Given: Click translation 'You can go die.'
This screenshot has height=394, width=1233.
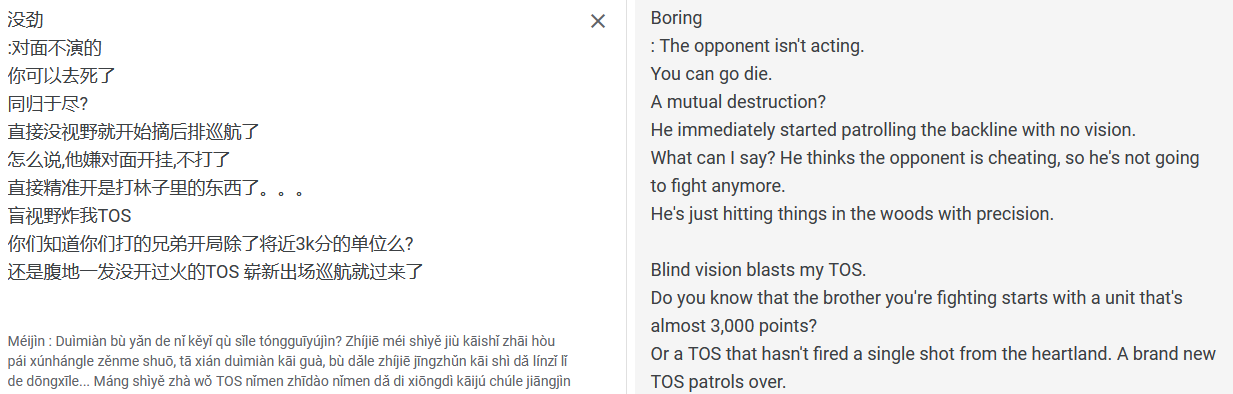Looking at the screenshot, I should tap(711, 74).
